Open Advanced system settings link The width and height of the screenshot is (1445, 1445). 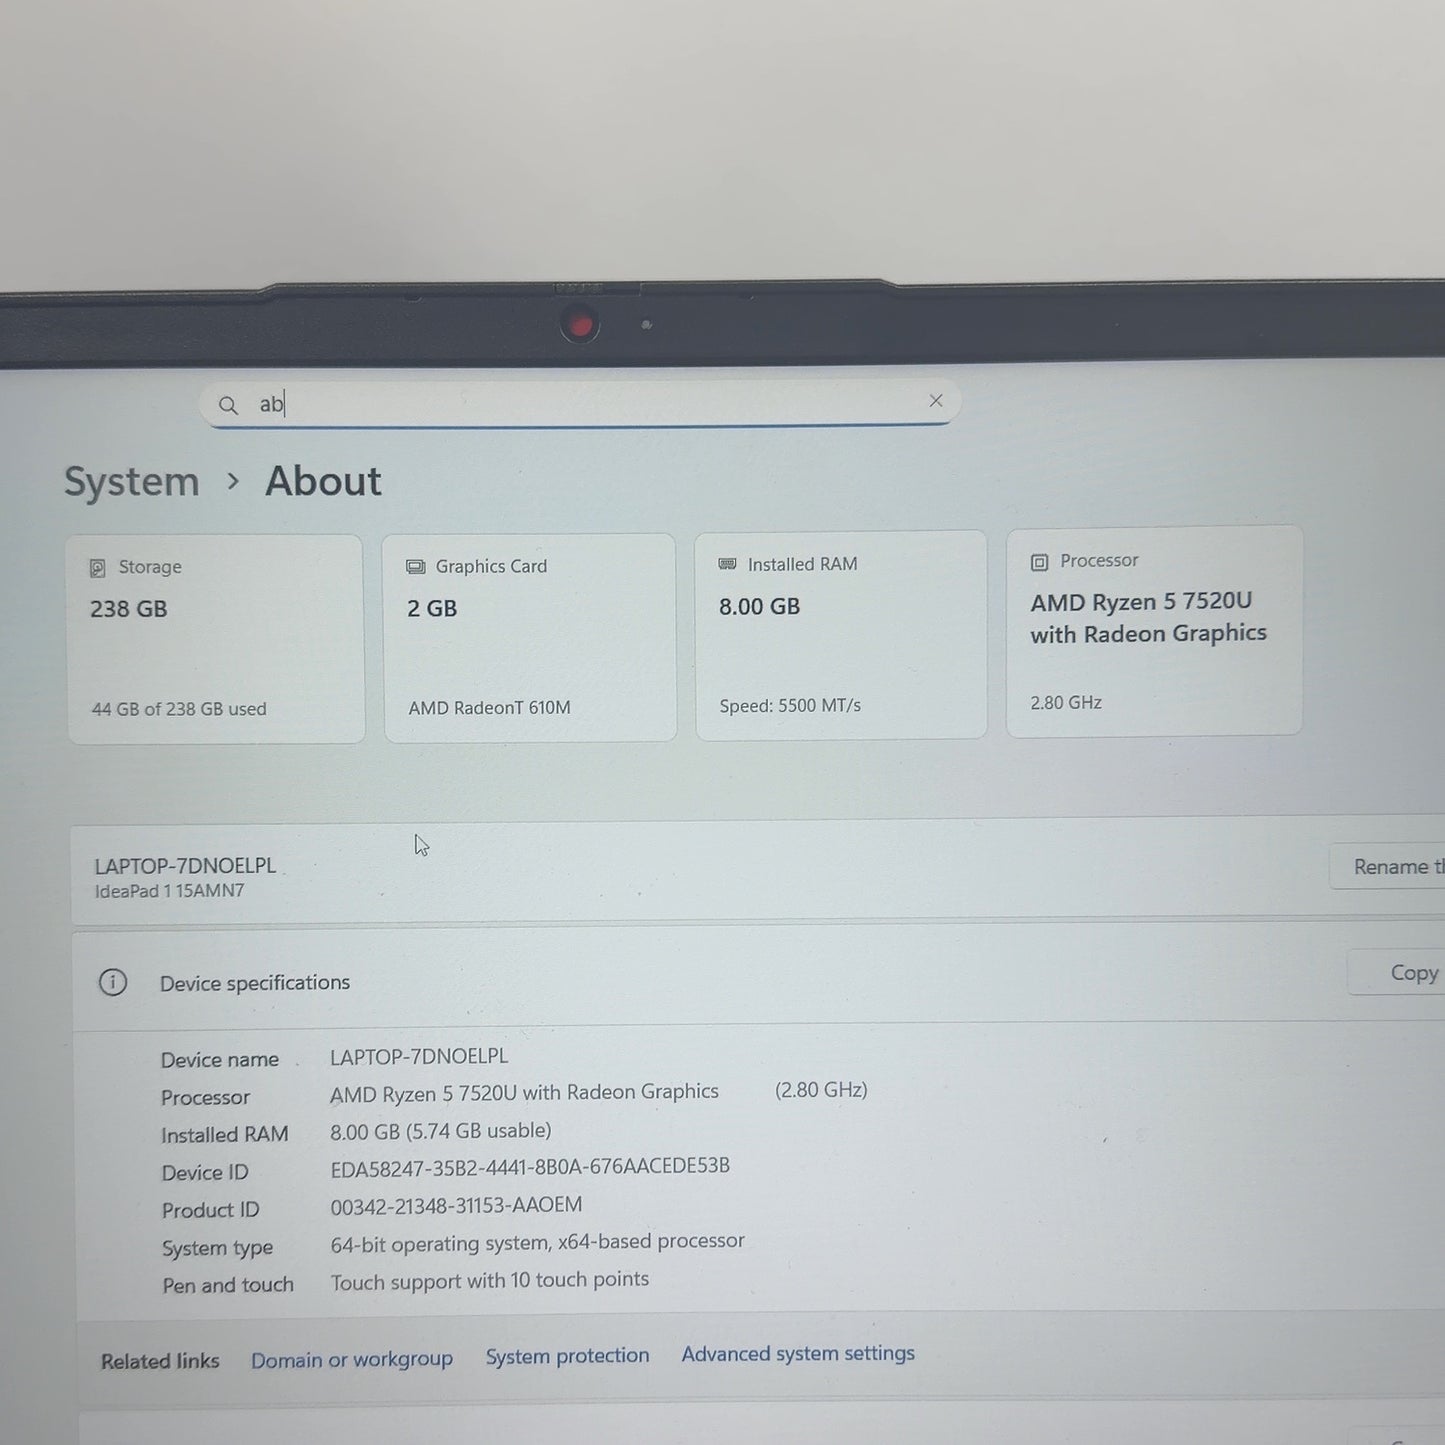pos(798,1353)
